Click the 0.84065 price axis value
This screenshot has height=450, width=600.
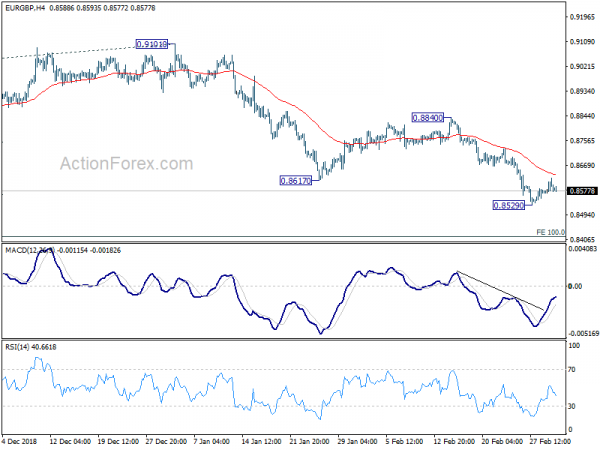[582, 240]
